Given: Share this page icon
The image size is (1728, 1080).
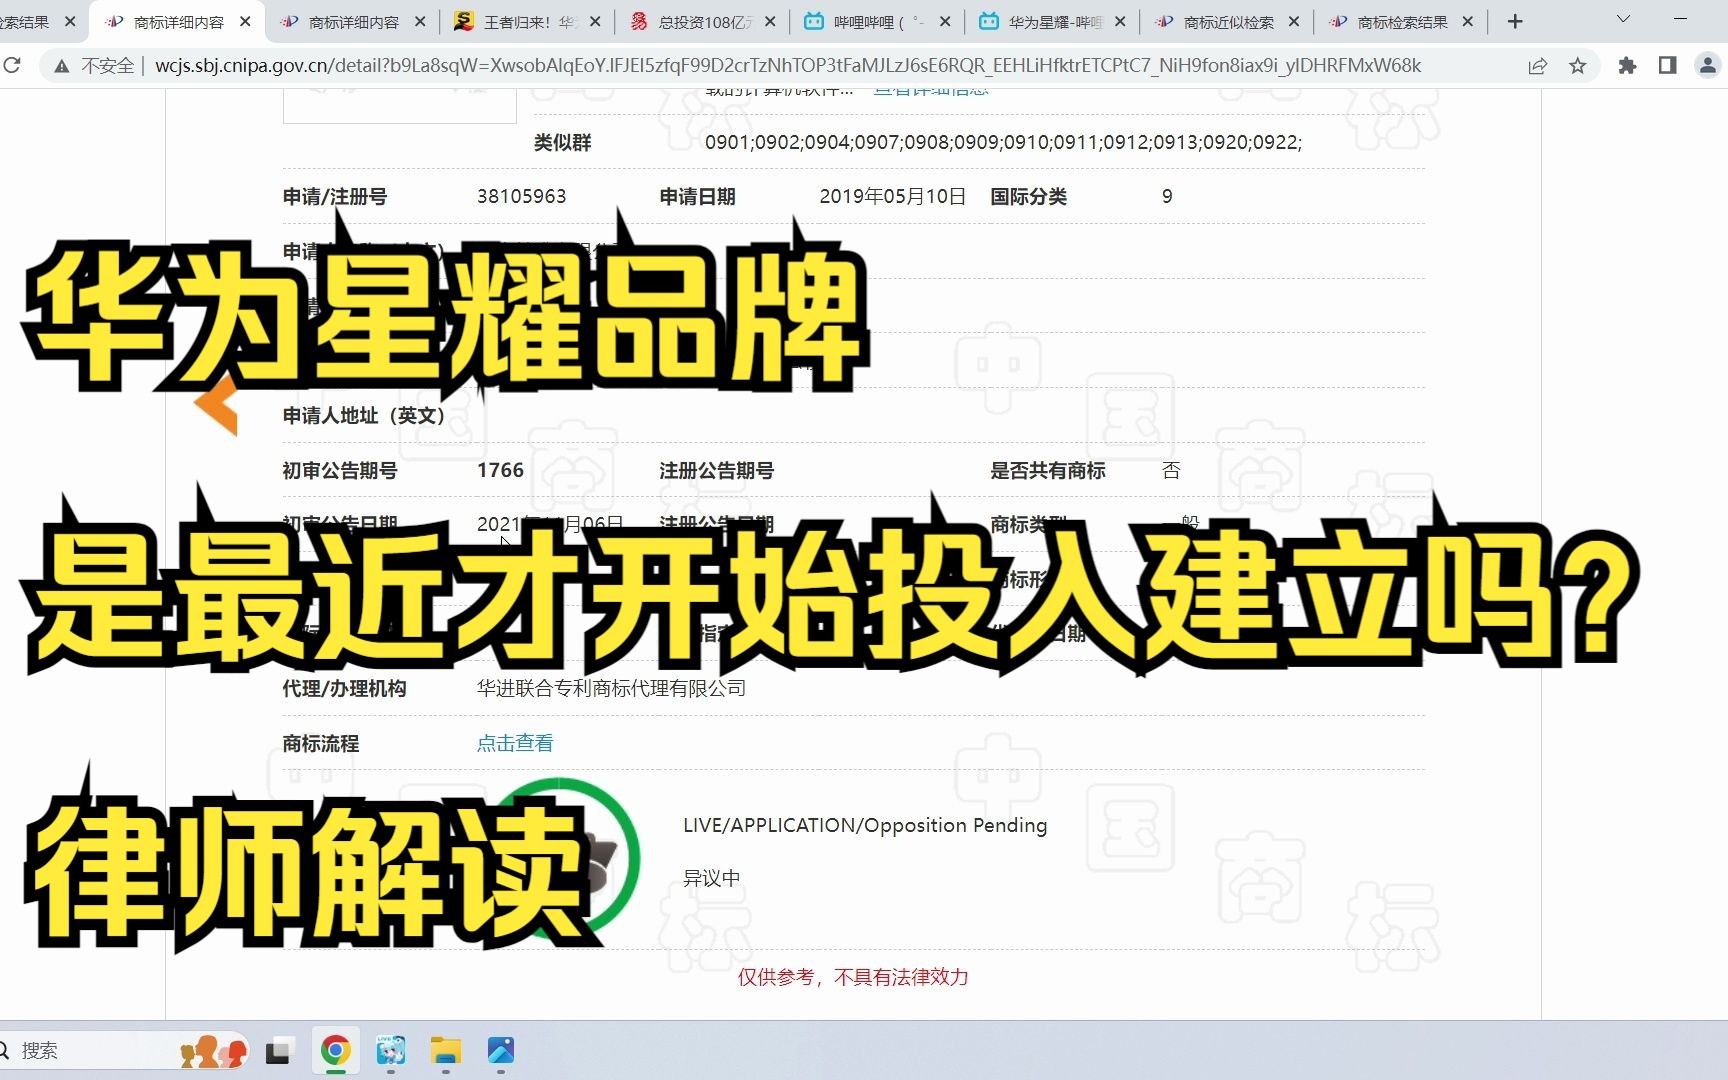Looking at the screenshot, I should pos(1538,66).
